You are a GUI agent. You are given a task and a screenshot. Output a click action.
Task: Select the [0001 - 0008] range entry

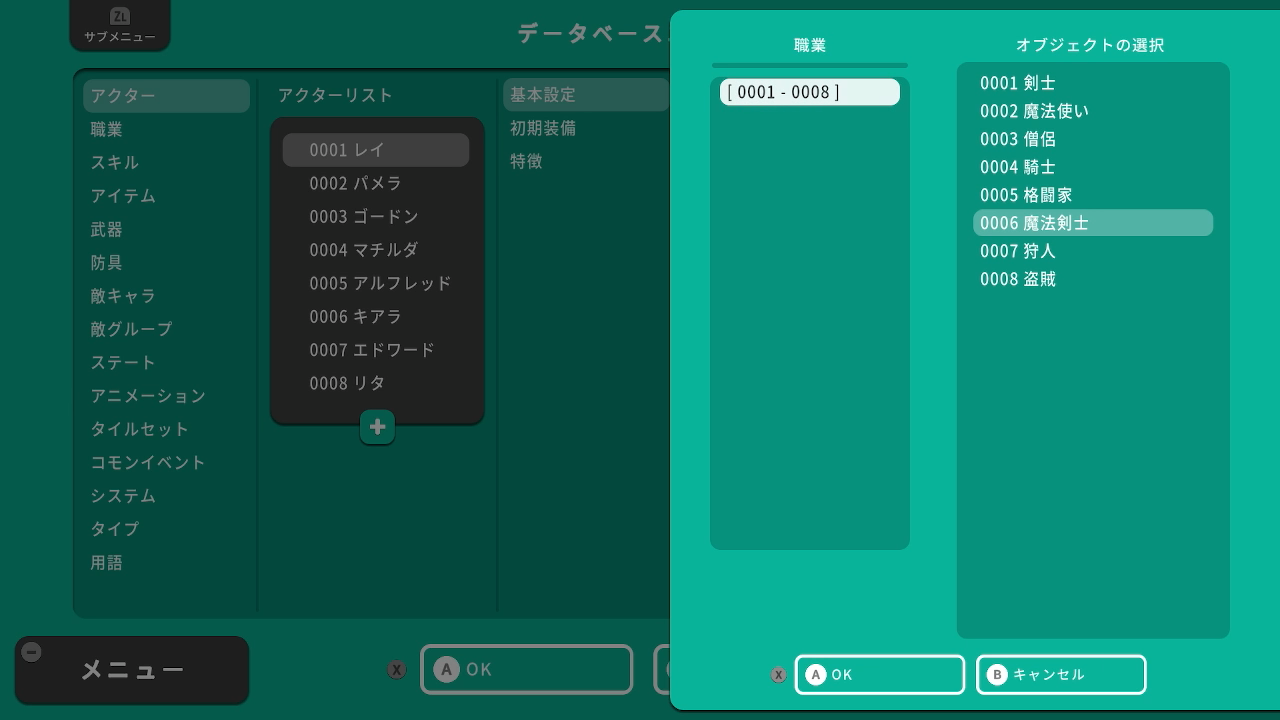point(809,92)
